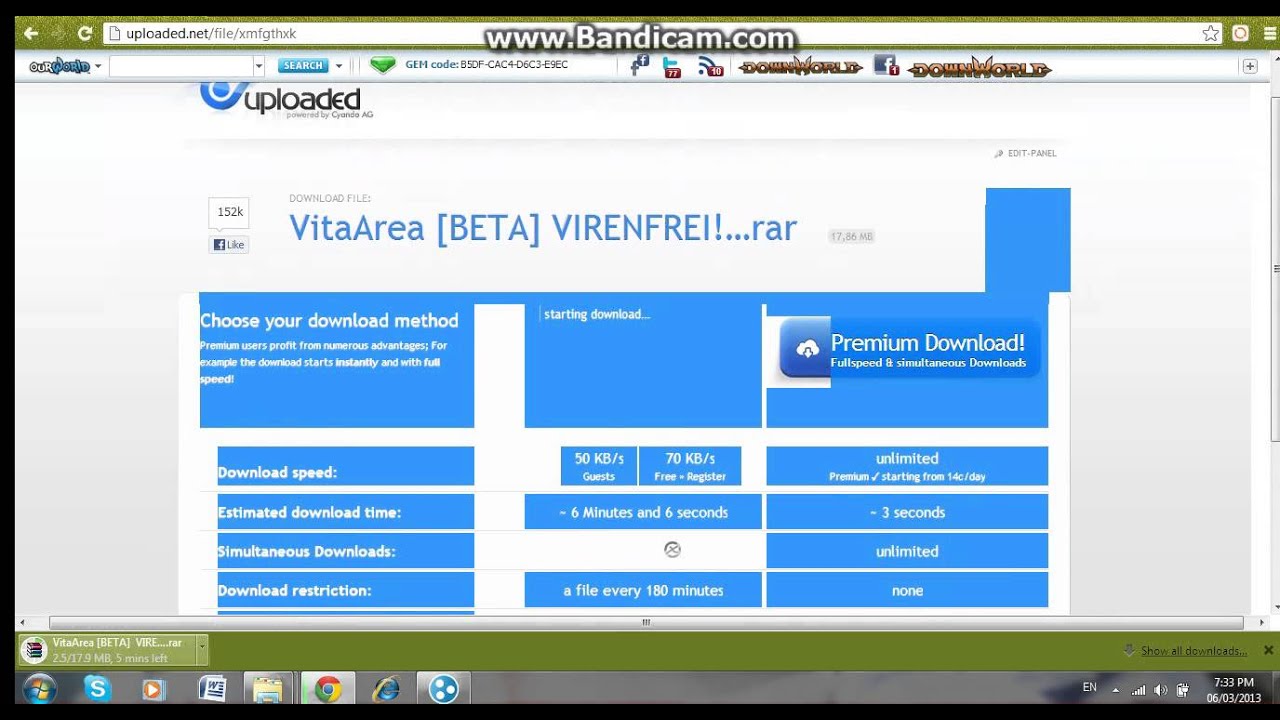This screenshot has height=720, width=1280.
Task: Open the extension icon next to the bookmark star
Action: click(x=1240, y=33)
